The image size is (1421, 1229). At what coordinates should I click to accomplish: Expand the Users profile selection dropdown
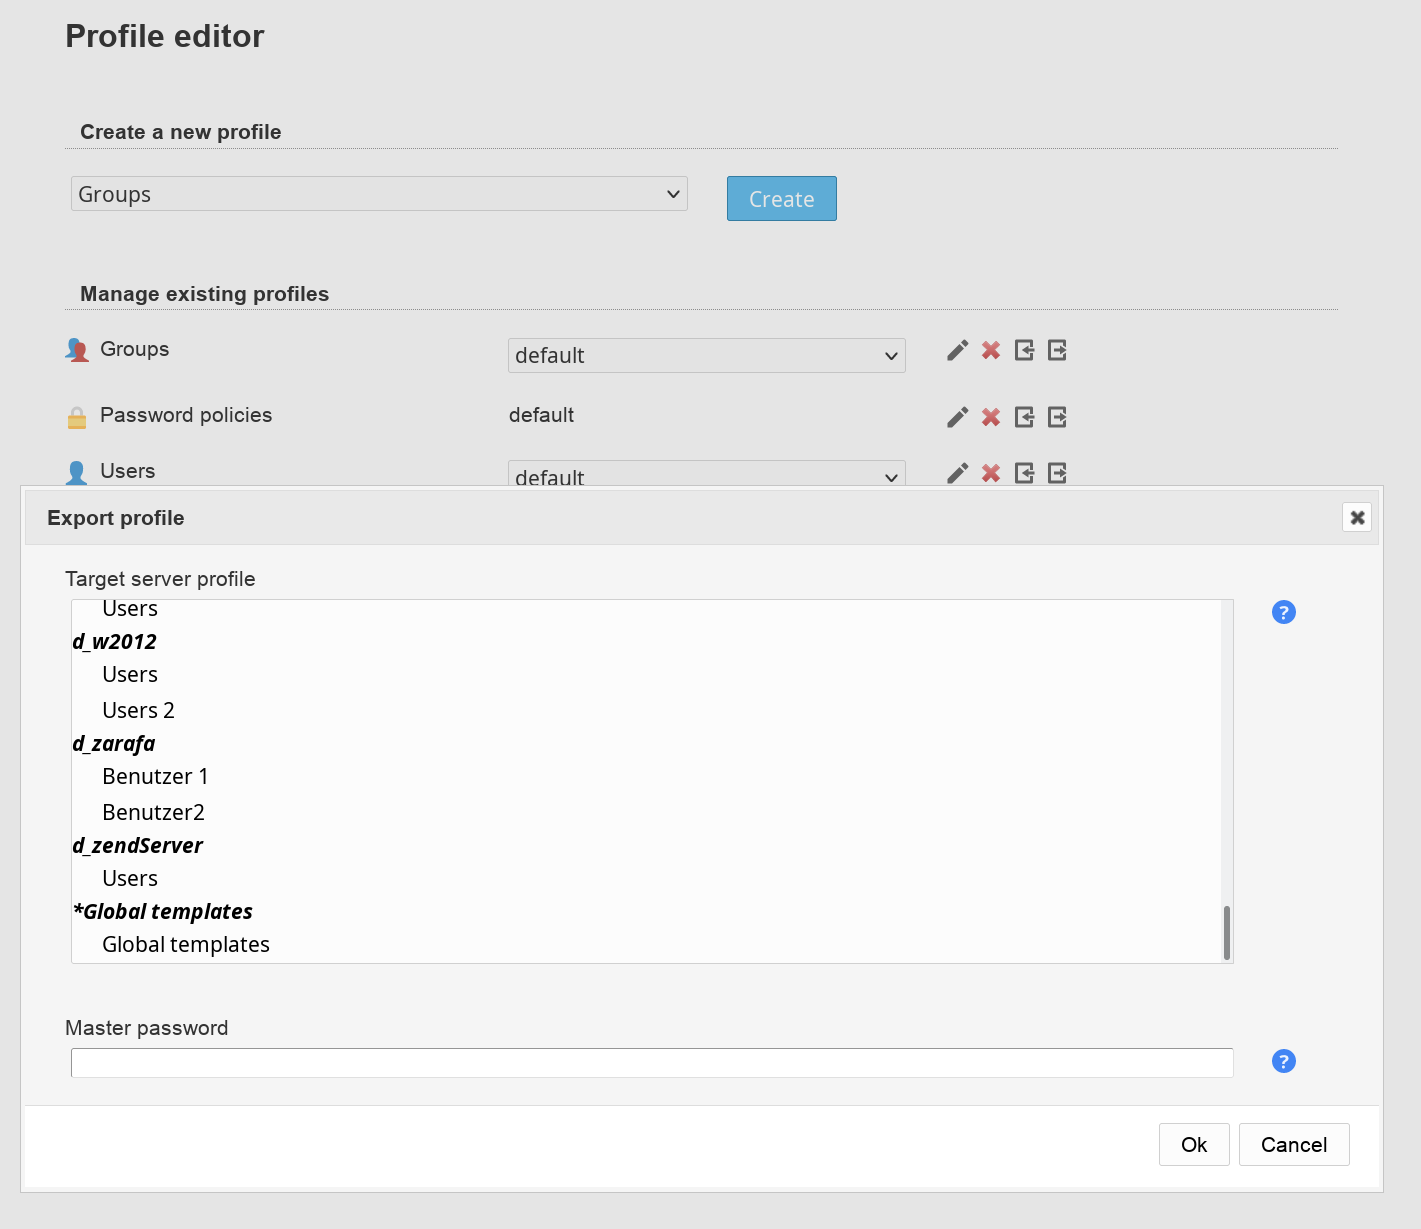click(706, 475)
